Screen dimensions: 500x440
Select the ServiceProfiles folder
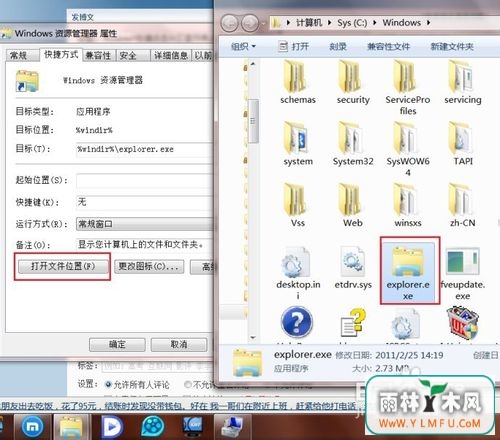(408, 87)
